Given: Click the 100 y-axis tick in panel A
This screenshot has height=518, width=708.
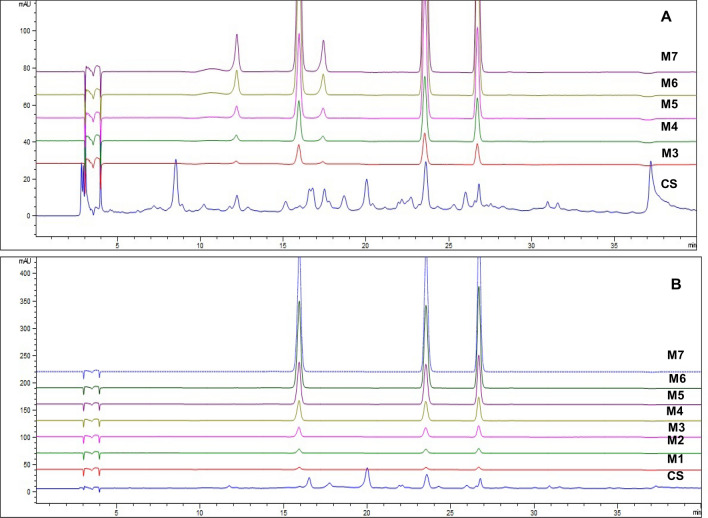Looking at the screenshot, I should [24, 31].
